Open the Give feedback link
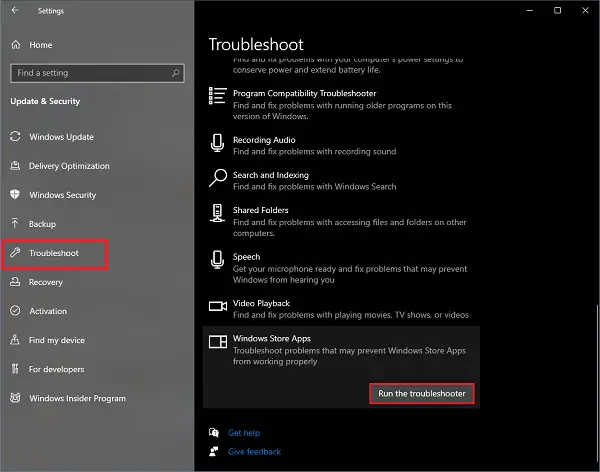 [x=254, y=452]
